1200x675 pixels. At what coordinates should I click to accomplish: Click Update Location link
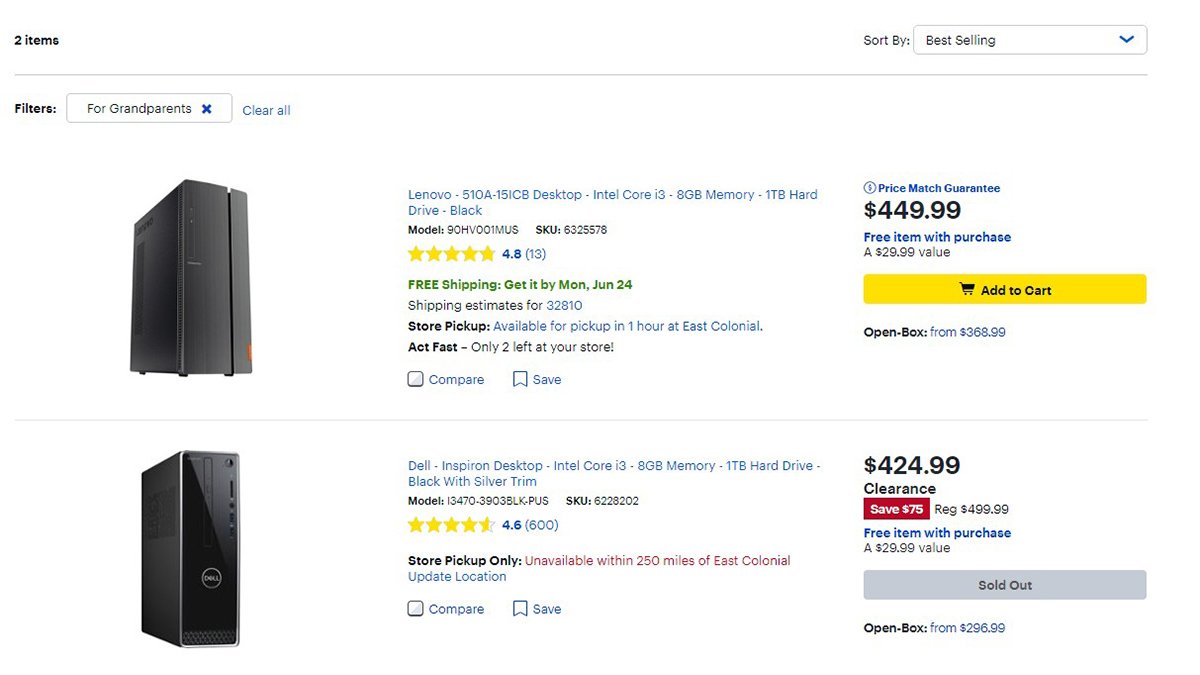(x=457, y=577)
